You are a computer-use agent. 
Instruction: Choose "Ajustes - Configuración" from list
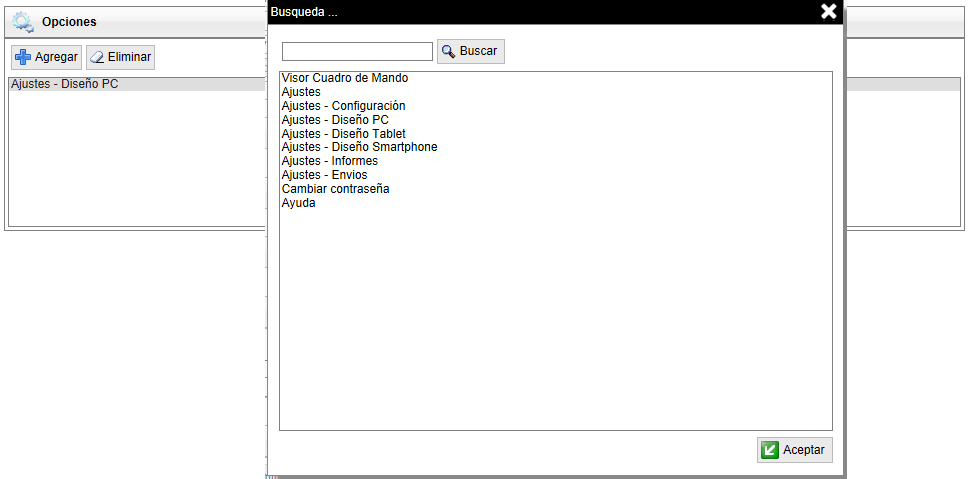click(x=343, y=106)
